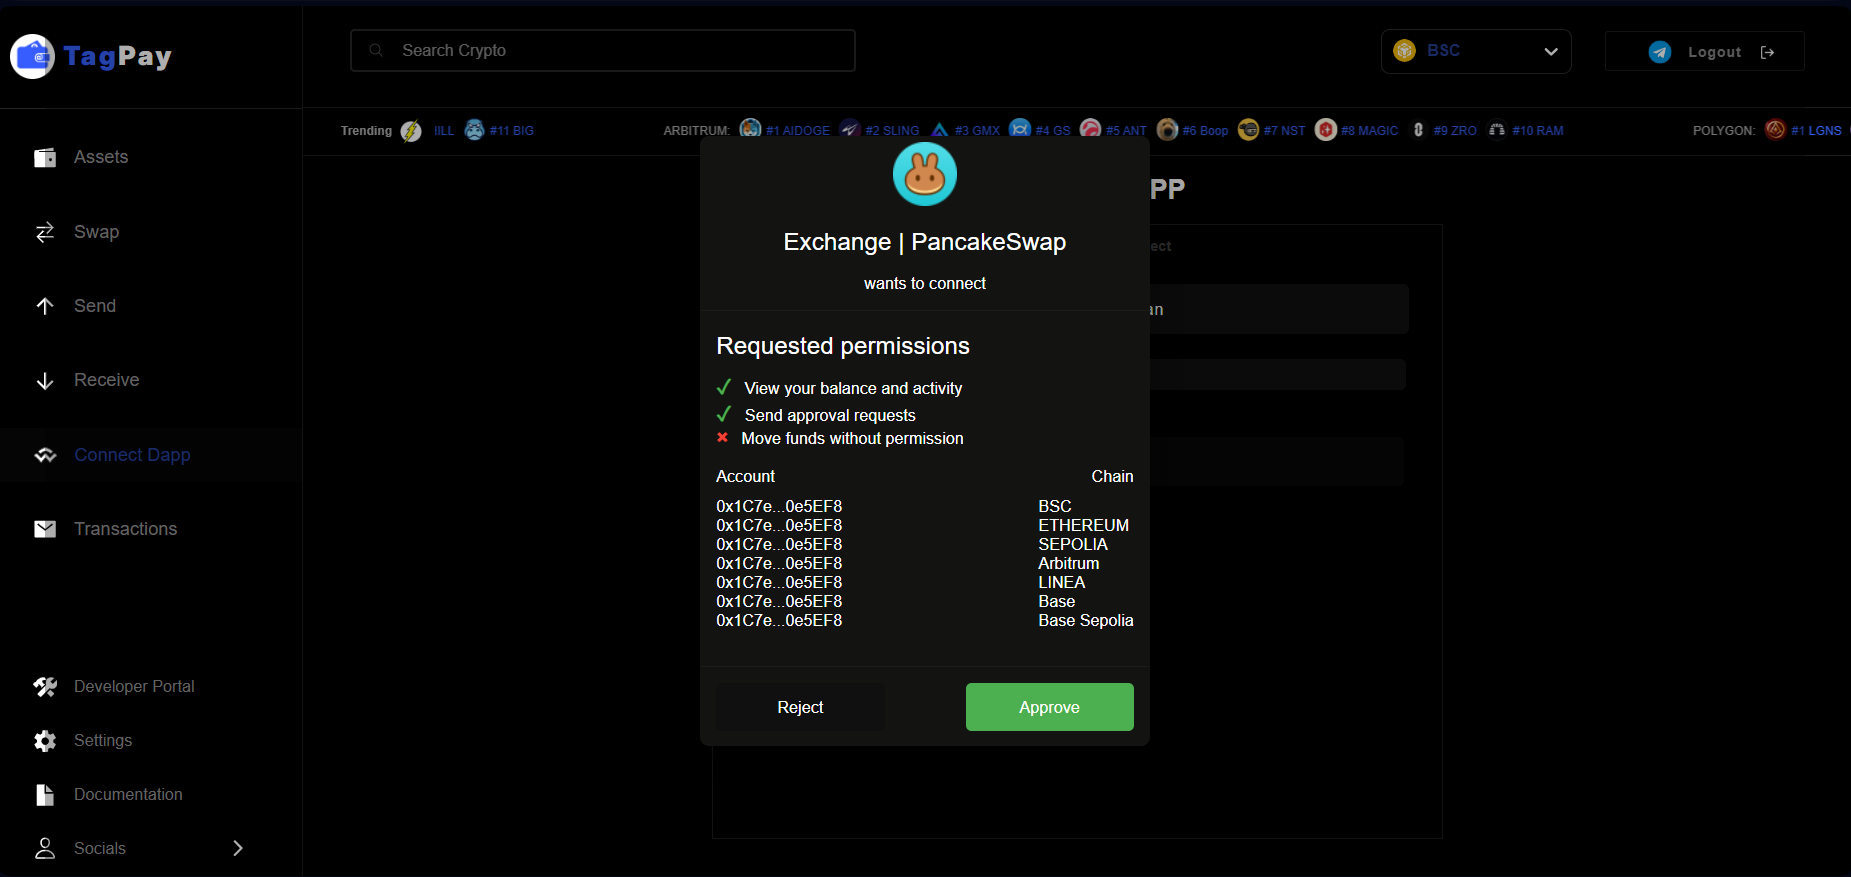Click the PancakeSwap bunny icon
This screenshot has height=877, width=1851.
(x=924, y=174)
